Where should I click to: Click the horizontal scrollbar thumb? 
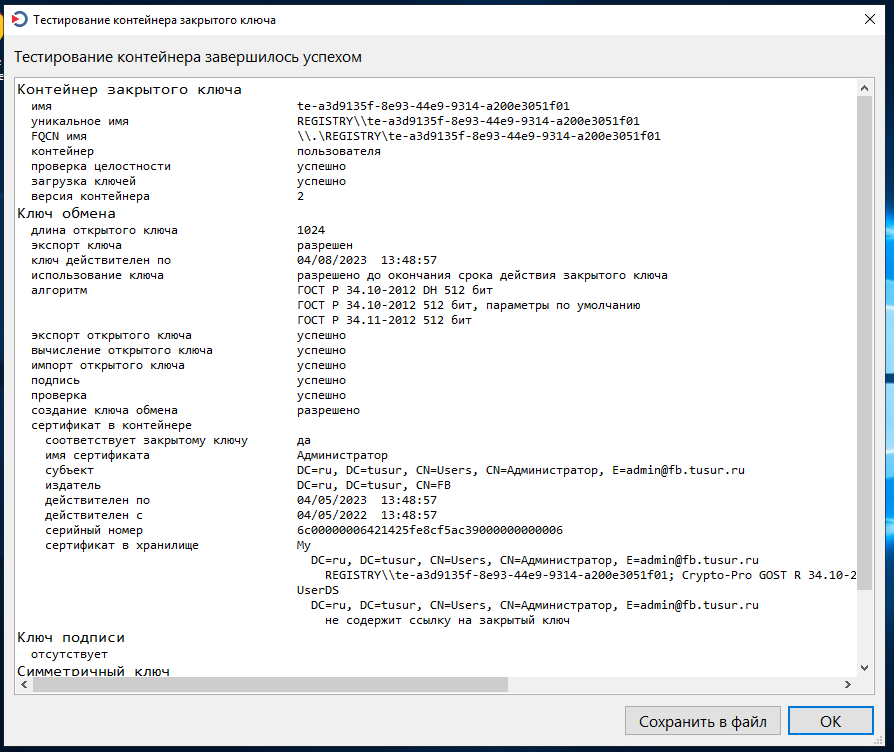pyautogui.click(x=270, y=684)
